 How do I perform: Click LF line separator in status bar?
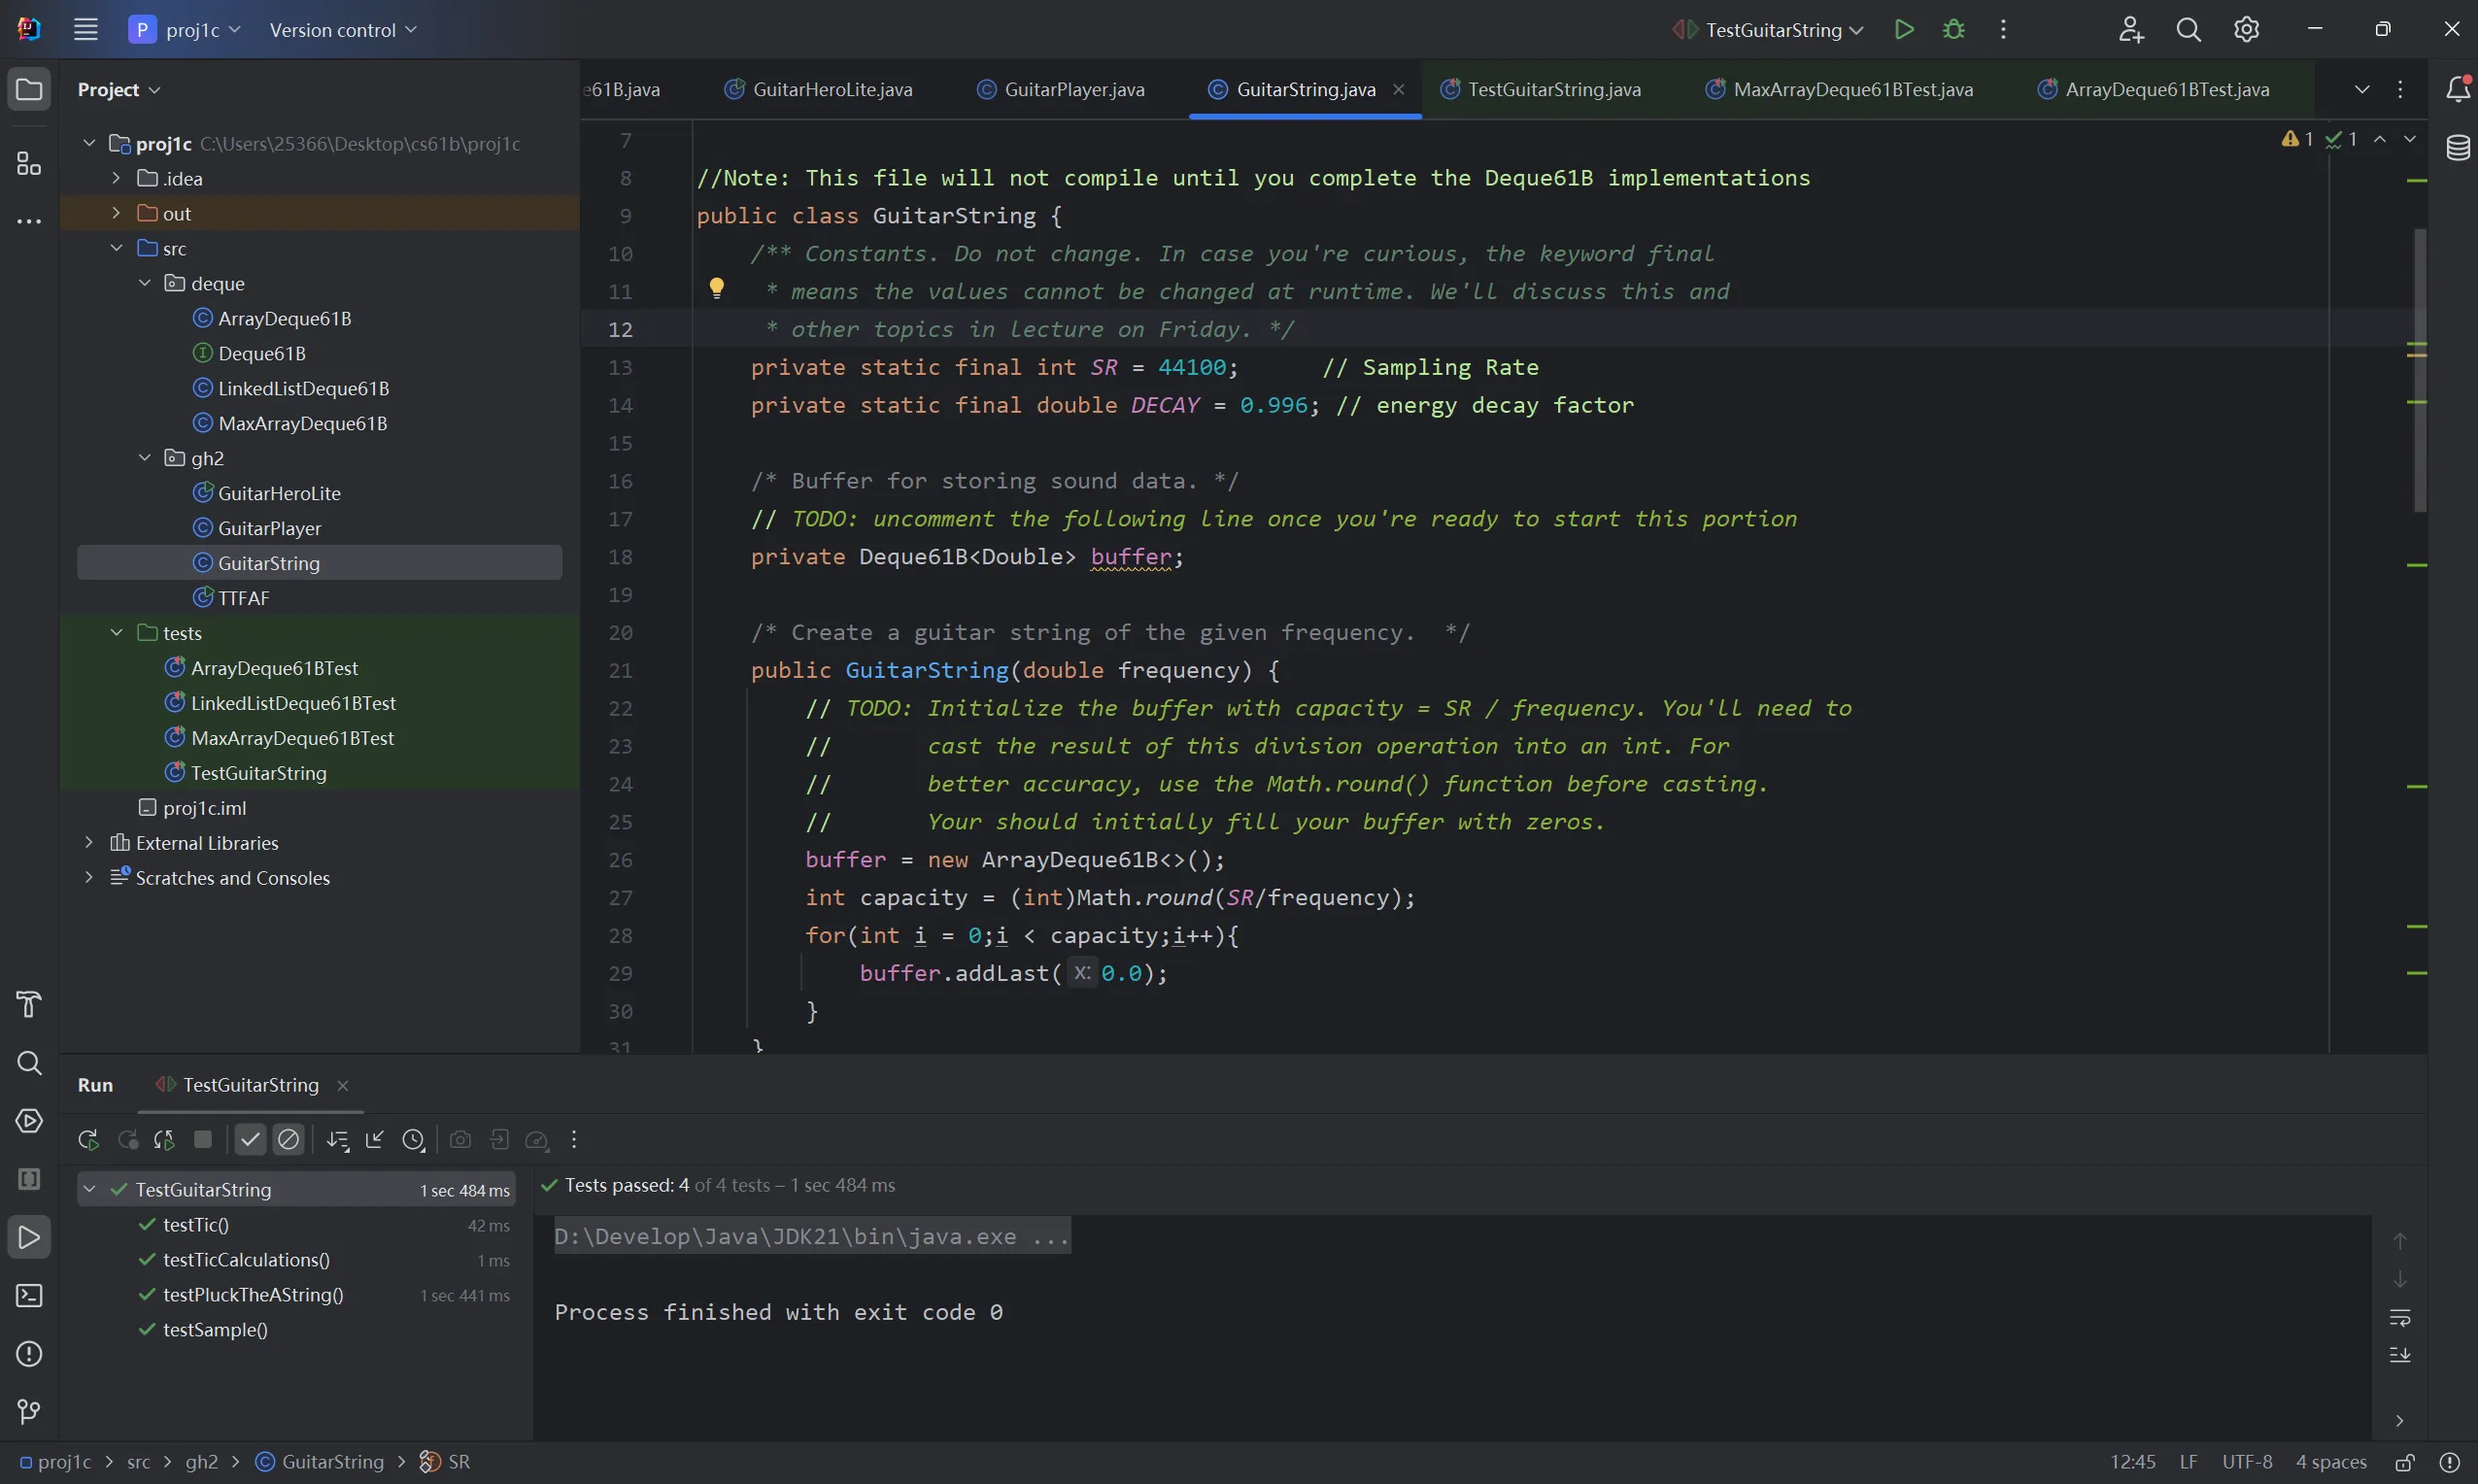[2189, 1462]
